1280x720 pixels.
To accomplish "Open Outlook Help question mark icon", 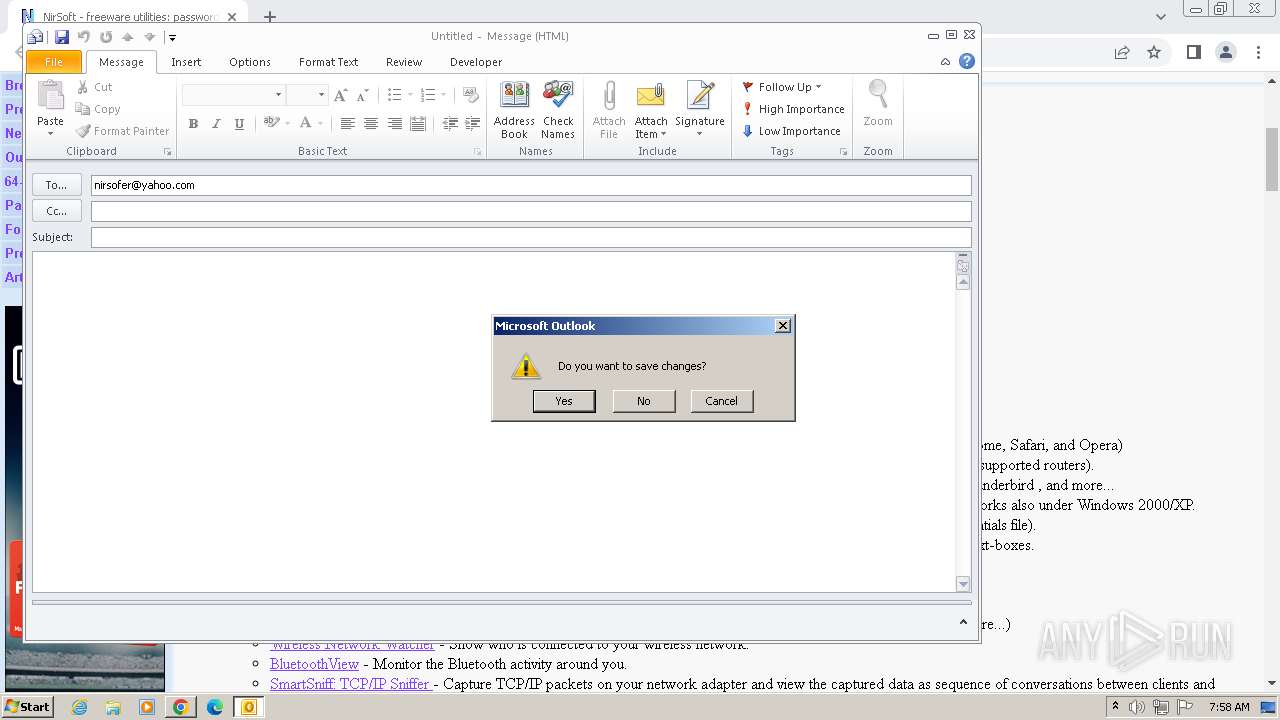I will click(967, 61).
